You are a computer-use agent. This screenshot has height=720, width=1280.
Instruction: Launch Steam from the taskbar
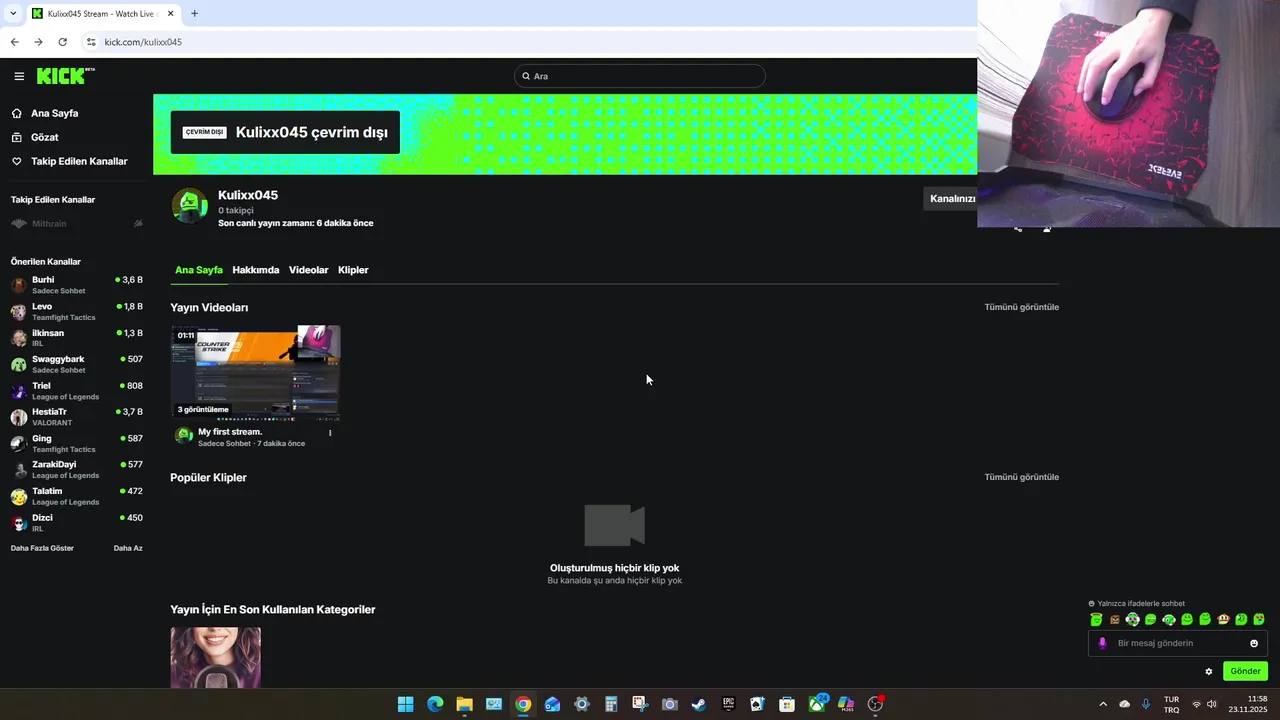[x=699, y=704]
